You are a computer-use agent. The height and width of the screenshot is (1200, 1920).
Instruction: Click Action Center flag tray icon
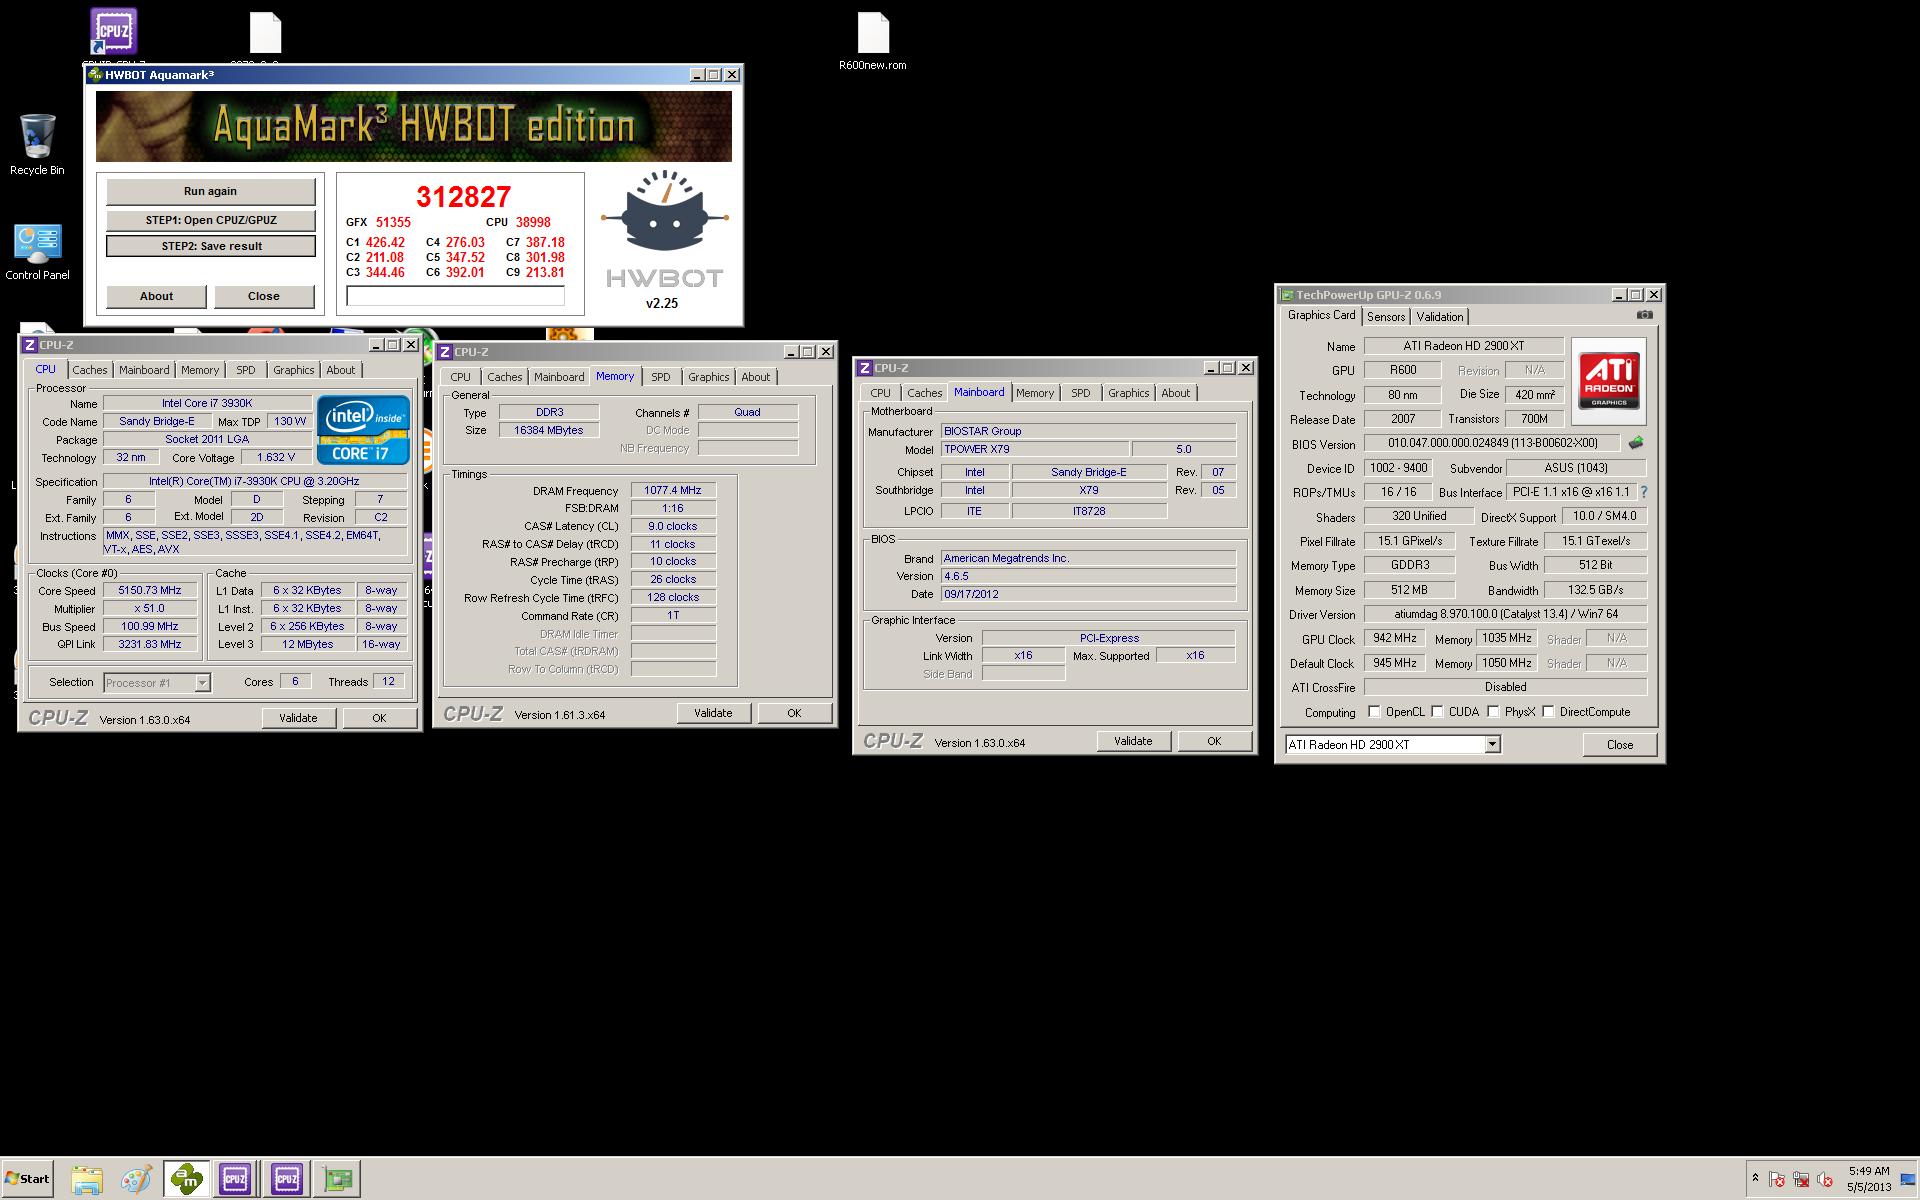(1777, 1179)
